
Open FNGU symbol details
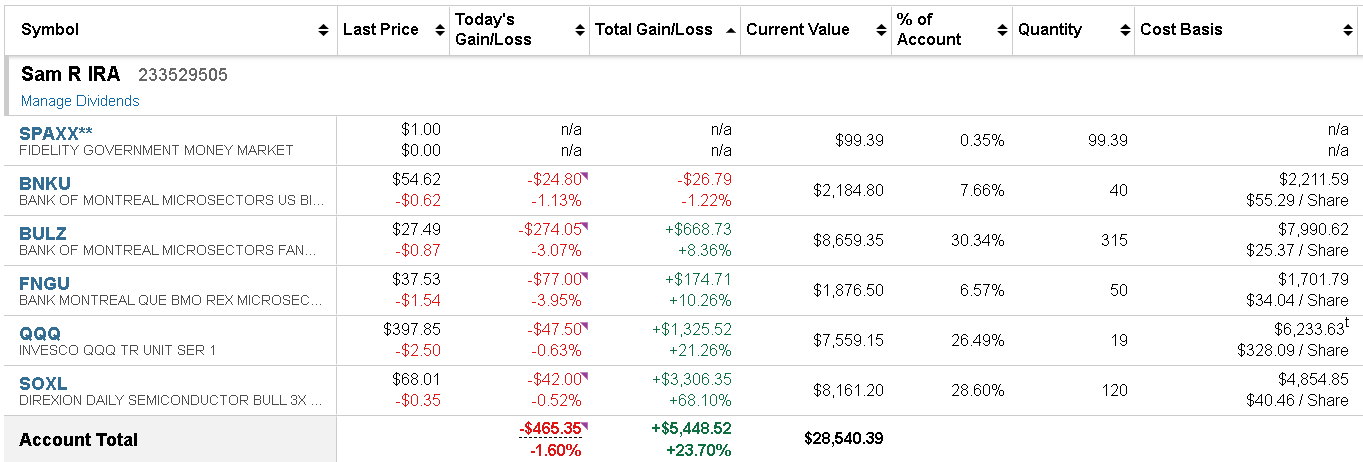click(45, 283)
